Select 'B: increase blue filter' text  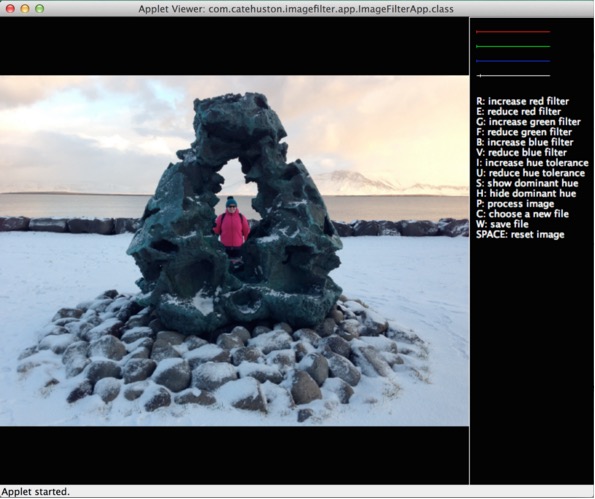pyautogui.click(x=524, y=142)
